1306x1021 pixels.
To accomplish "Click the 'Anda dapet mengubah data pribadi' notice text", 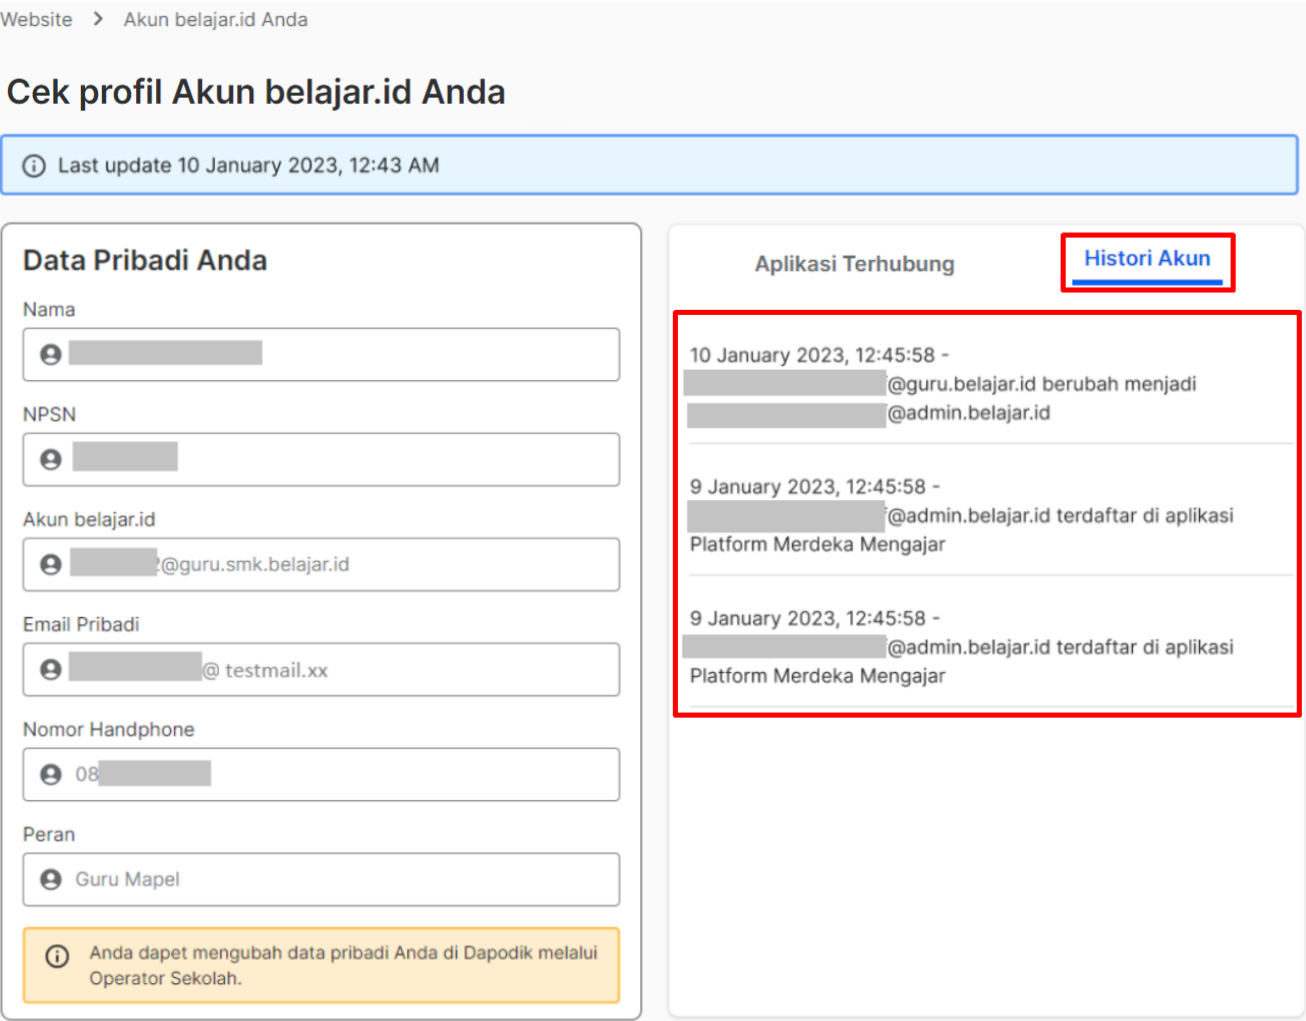I will 343,965.
